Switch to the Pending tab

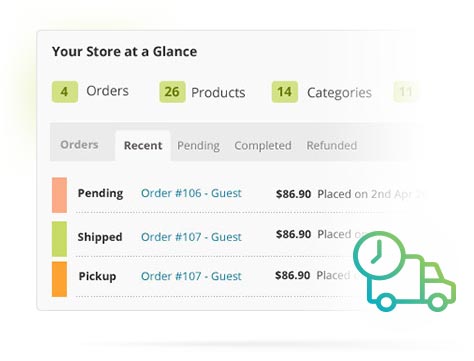tap(198, 146)
